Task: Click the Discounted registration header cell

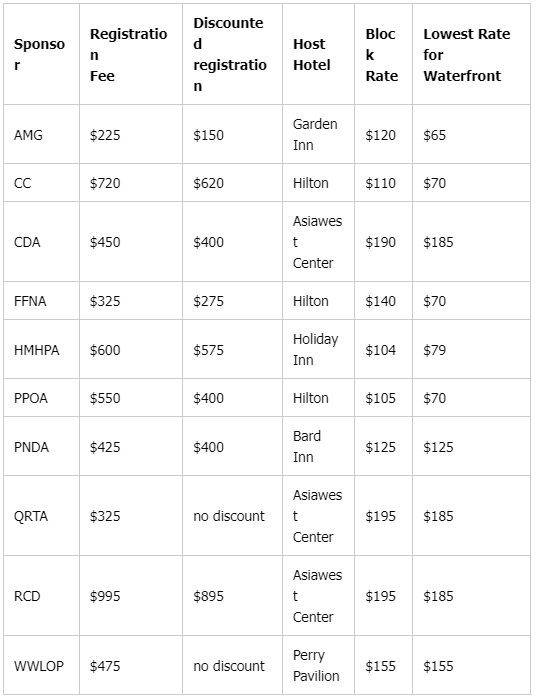Action: [232, 54]
